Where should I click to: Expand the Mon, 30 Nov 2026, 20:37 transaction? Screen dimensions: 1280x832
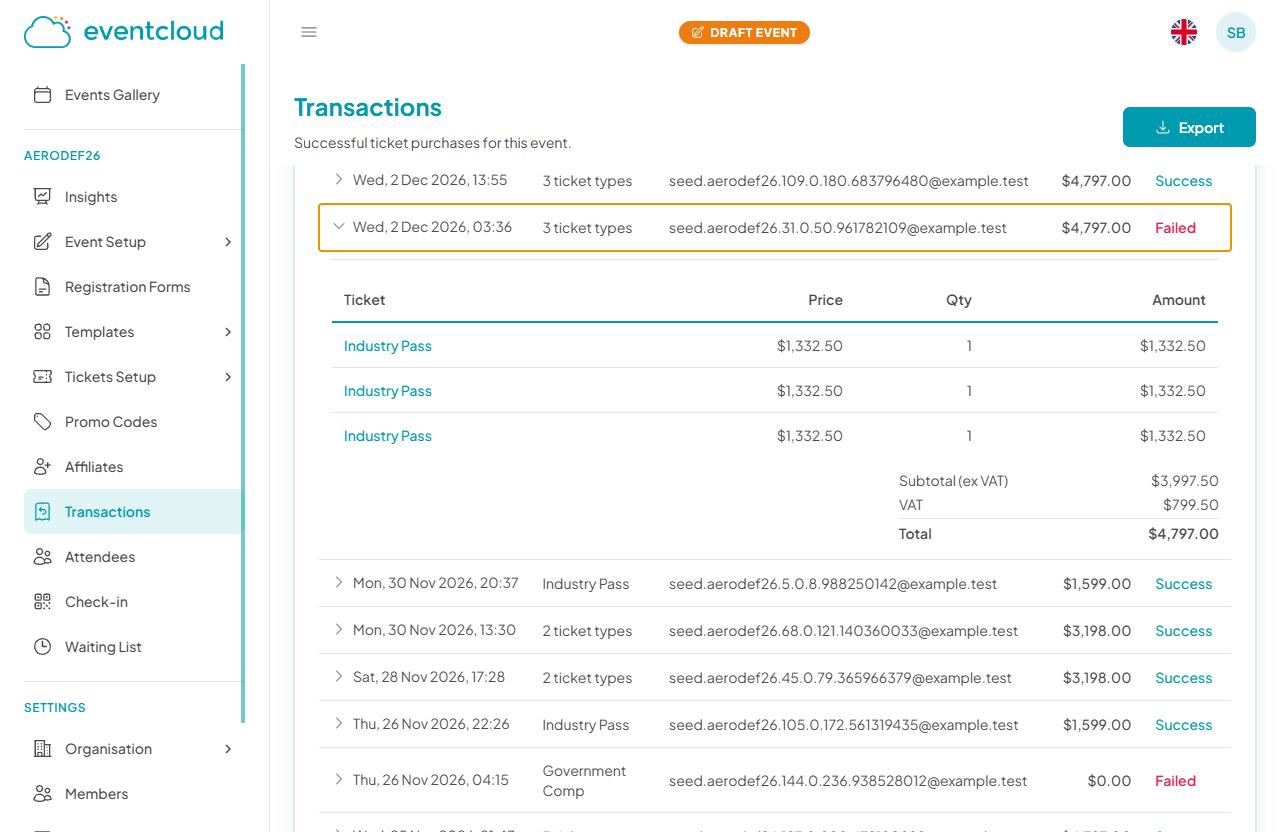click(x=339, y=583)
